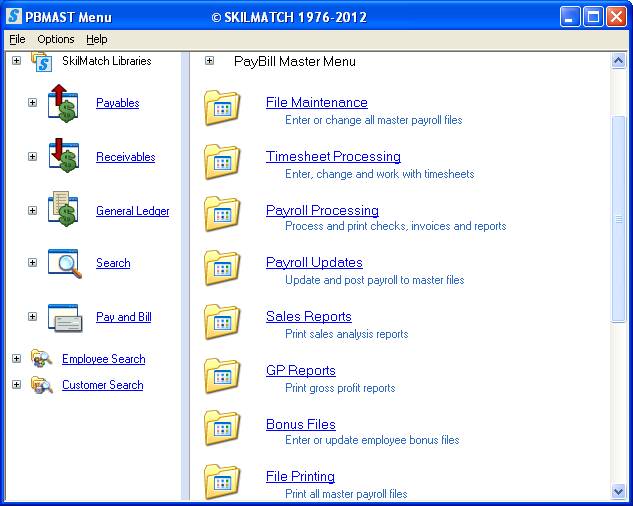Viewport: 633px width, 506px height.
Task: Open the Payroll Updates link
Action: click(314, 262)
